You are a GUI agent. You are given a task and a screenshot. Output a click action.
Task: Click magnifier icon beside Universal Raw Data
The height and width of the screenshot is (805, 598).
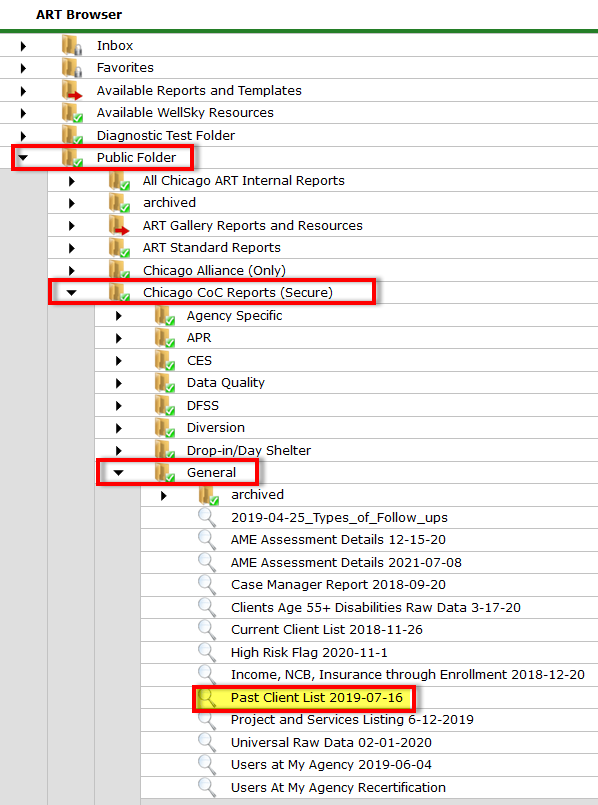coord(207,742)
